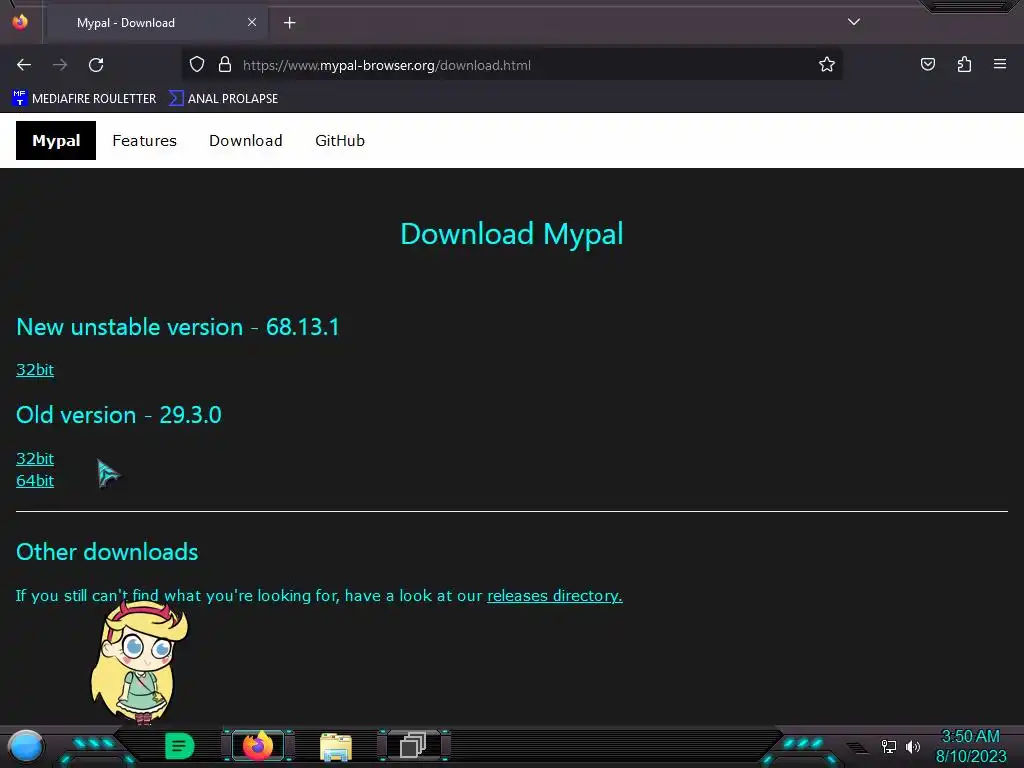
Task: Click the Star Butterfly desktop mascot
Action: pos(139,663)
